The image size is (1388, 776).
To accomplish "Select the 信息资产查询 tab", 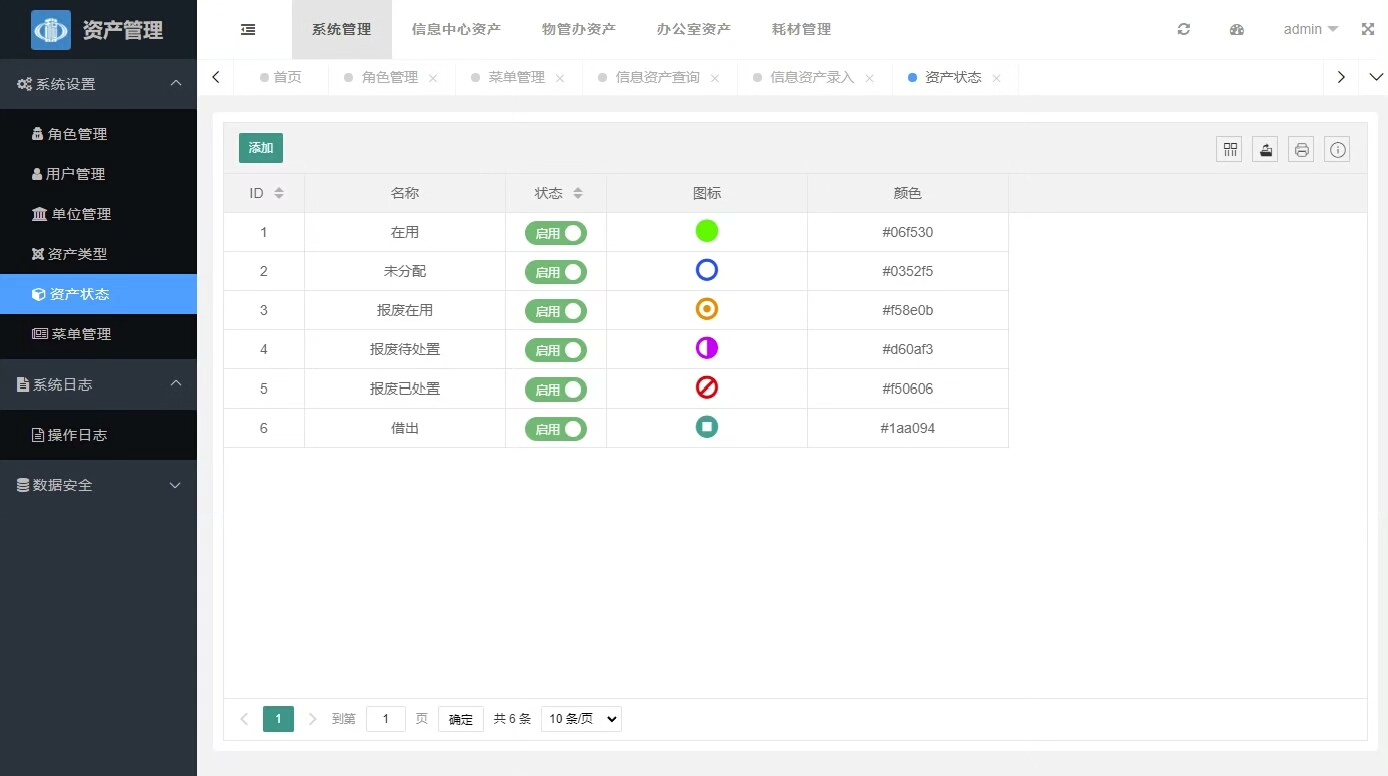I will point(657,78).
